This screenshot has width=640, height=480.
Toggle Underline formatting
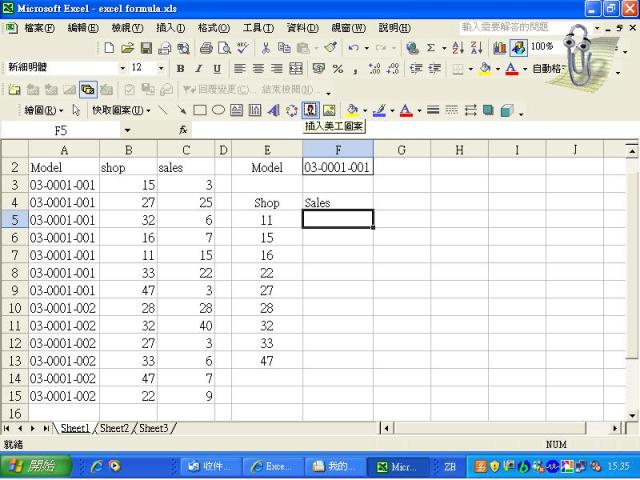pos(216,69)
